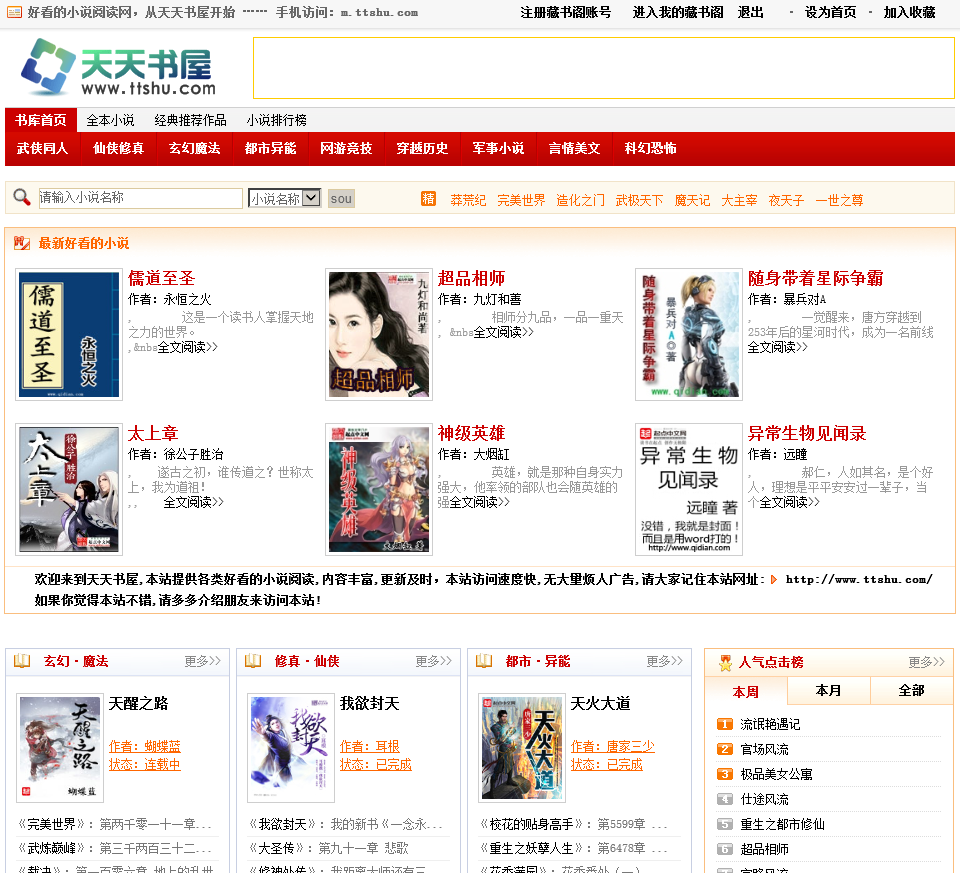This screenshot has height=873, width=960.
Task: Click 进入我的藏书阁 link
Action: 678,12
